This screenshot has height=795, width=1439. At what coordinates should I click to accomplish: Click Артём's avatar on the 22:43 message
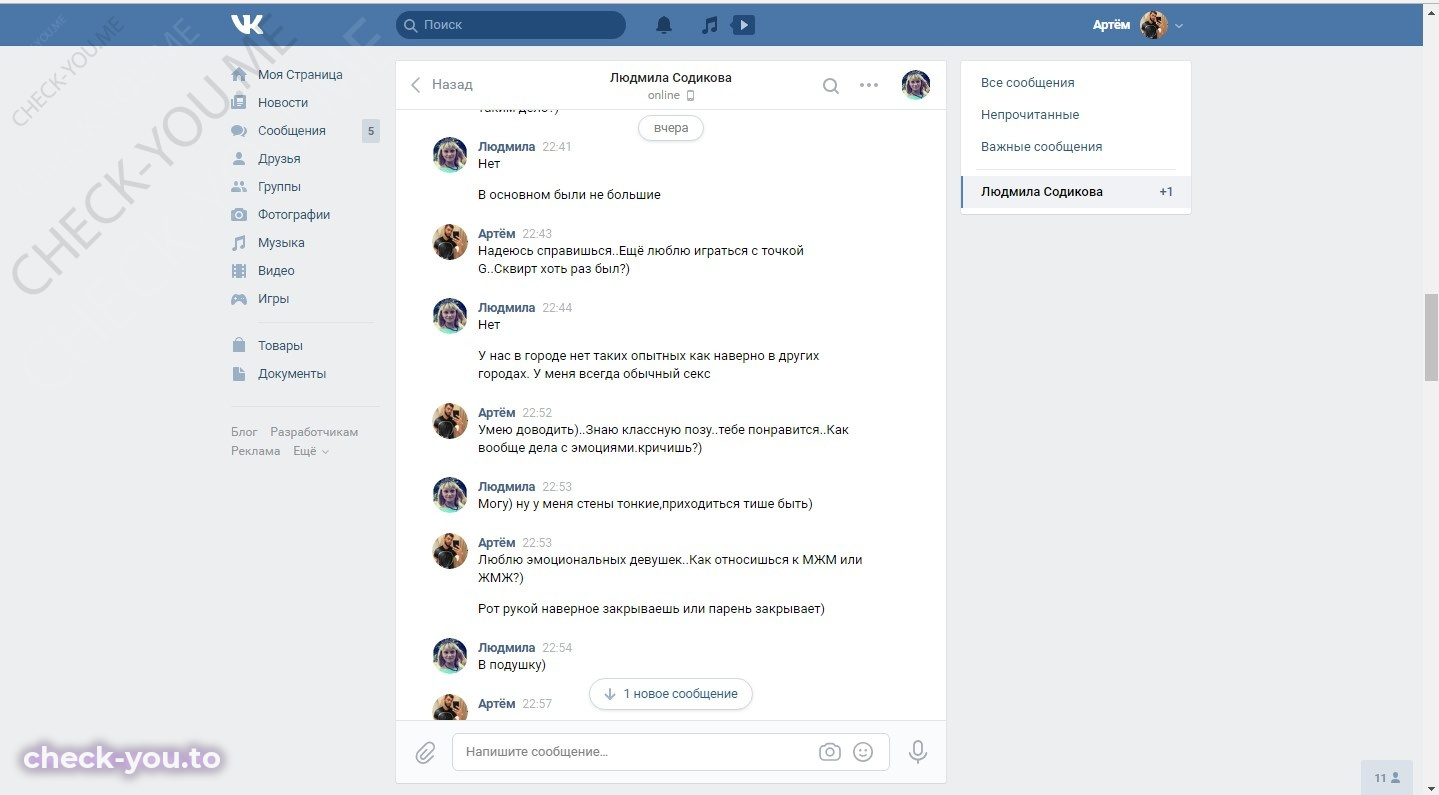click(x=450, y=243)
